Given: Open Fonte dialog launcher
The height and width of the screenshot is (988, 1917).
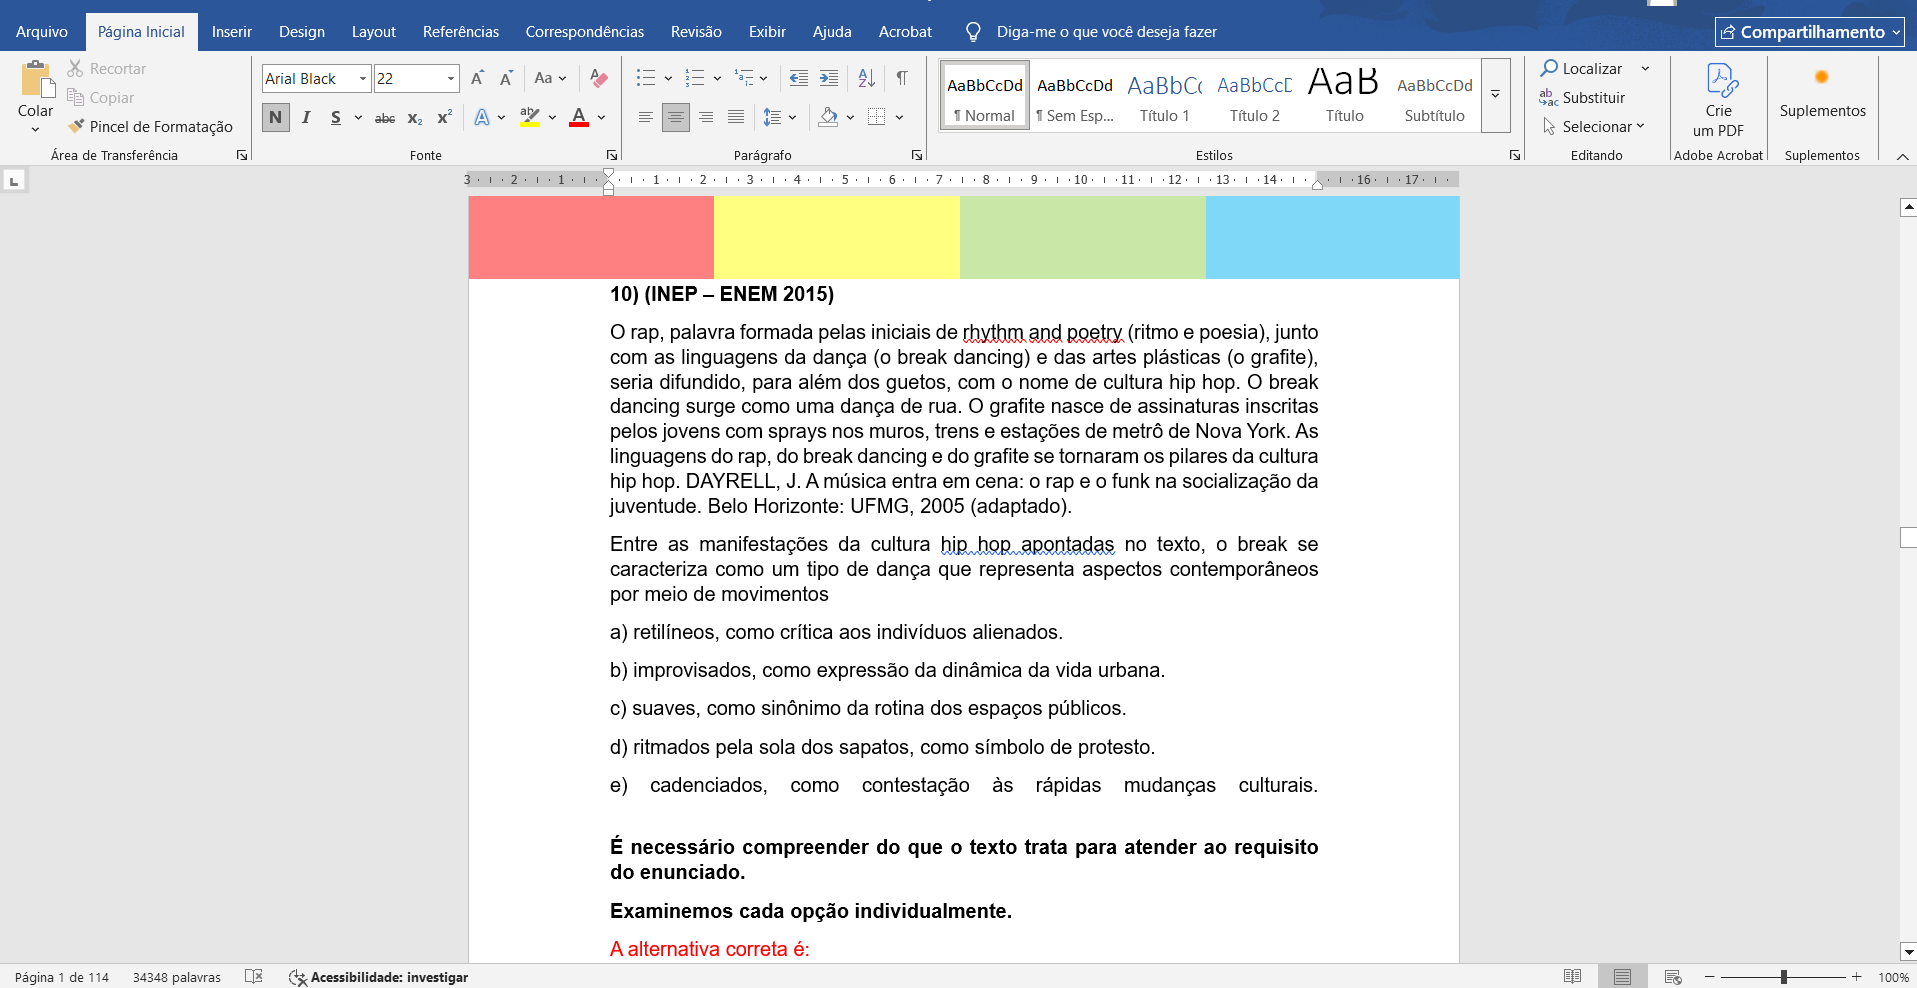Looking at the screenshot, I should click(x=612, y=155).
